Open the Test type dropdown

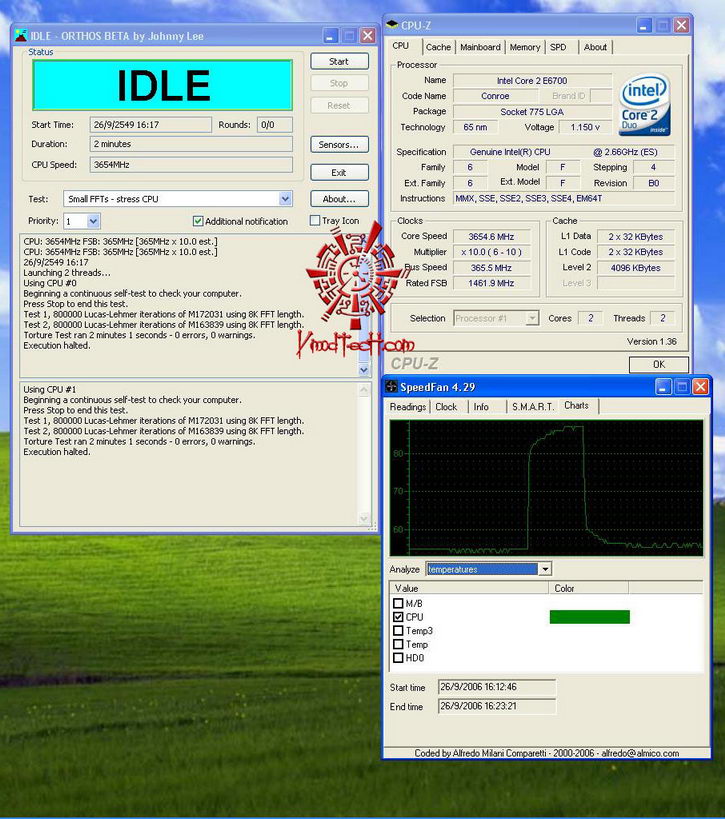click(285, 199)
